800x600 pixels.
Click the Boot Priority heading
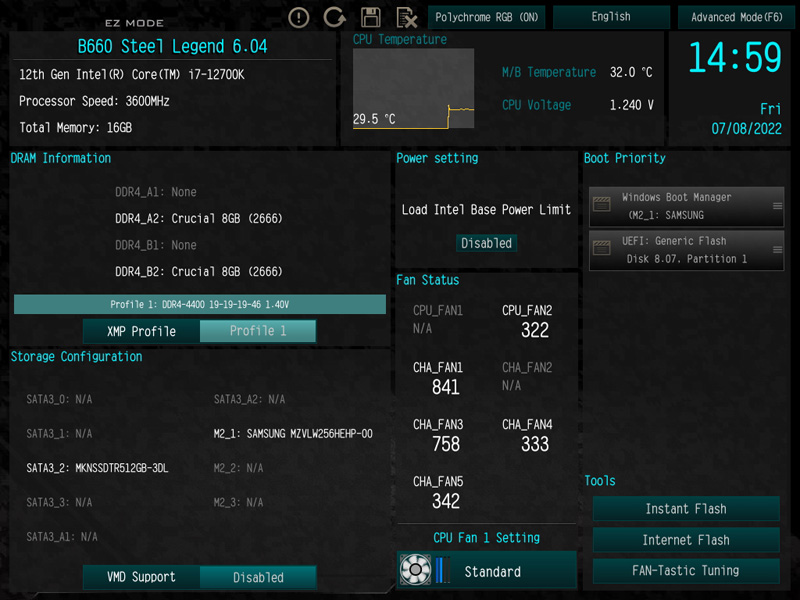pyautogui.click(x=624, y=158)
